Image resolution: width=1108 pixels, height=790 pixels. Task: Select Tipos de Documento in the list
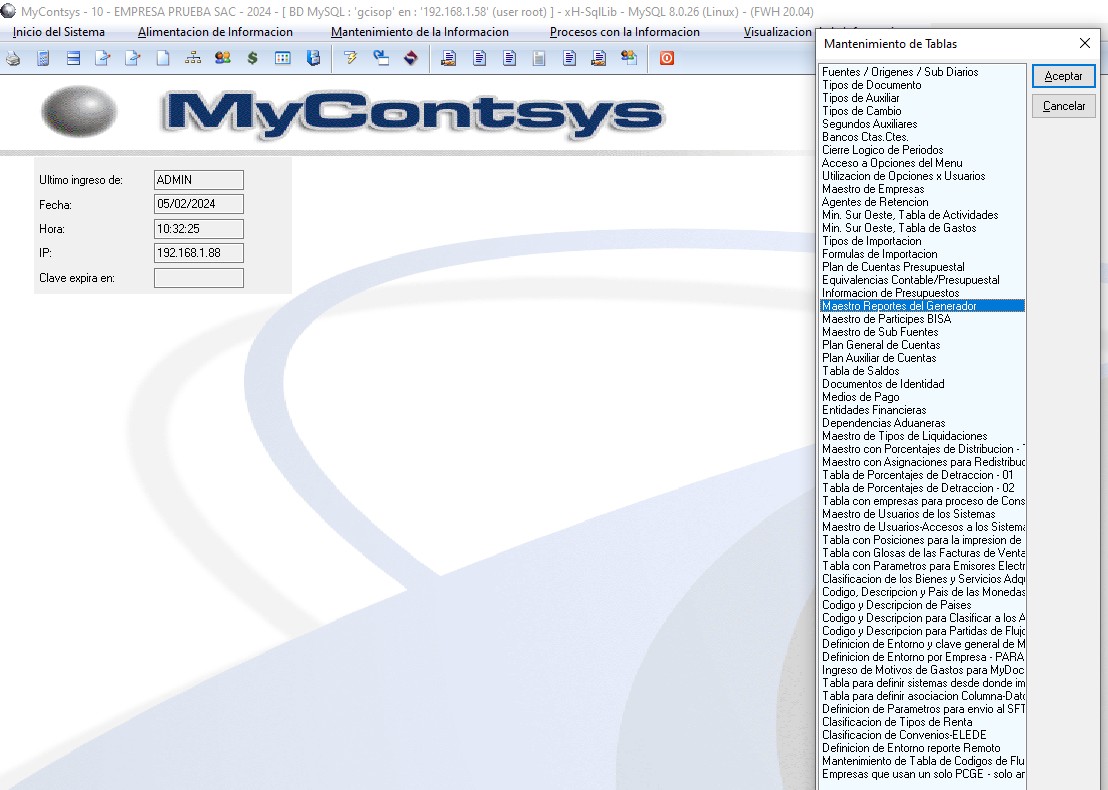click(871, 85)
